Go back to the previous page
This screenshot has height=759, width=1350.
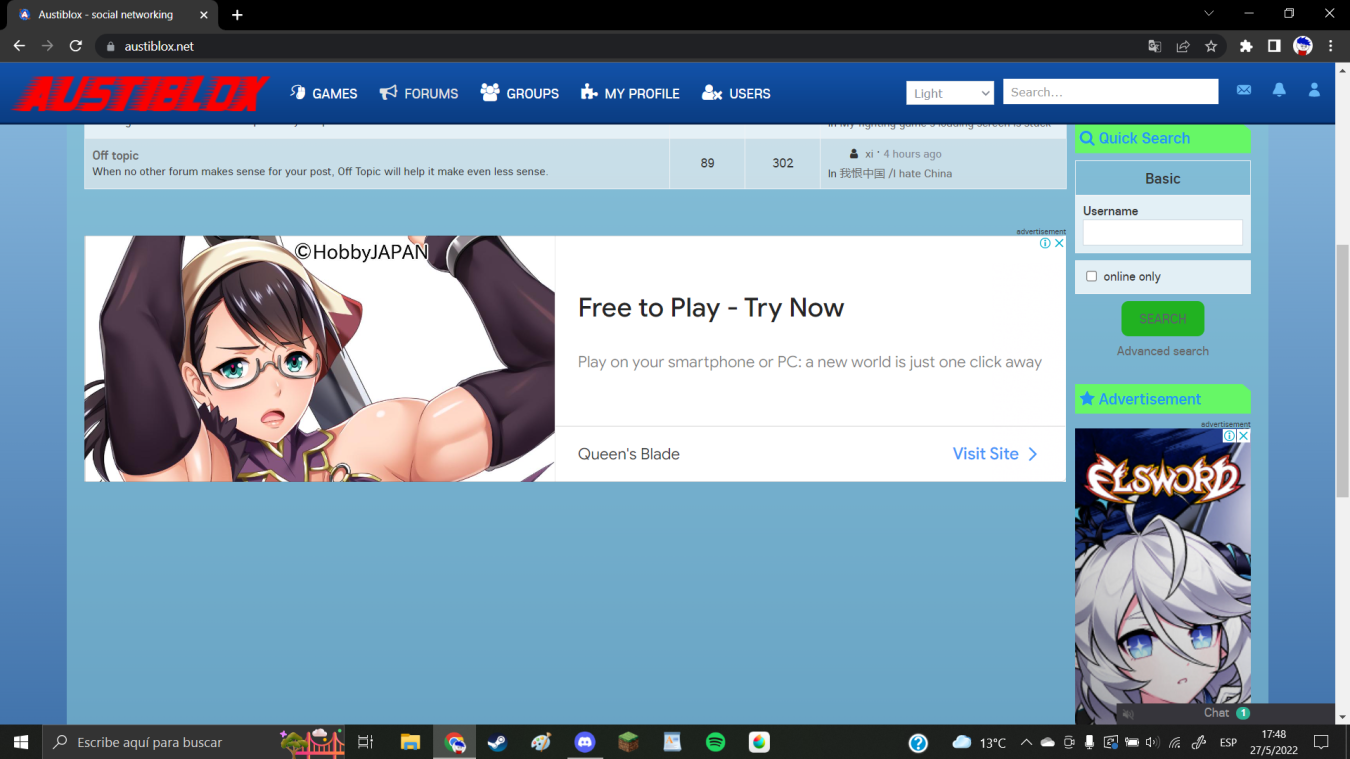pos(19,46)
